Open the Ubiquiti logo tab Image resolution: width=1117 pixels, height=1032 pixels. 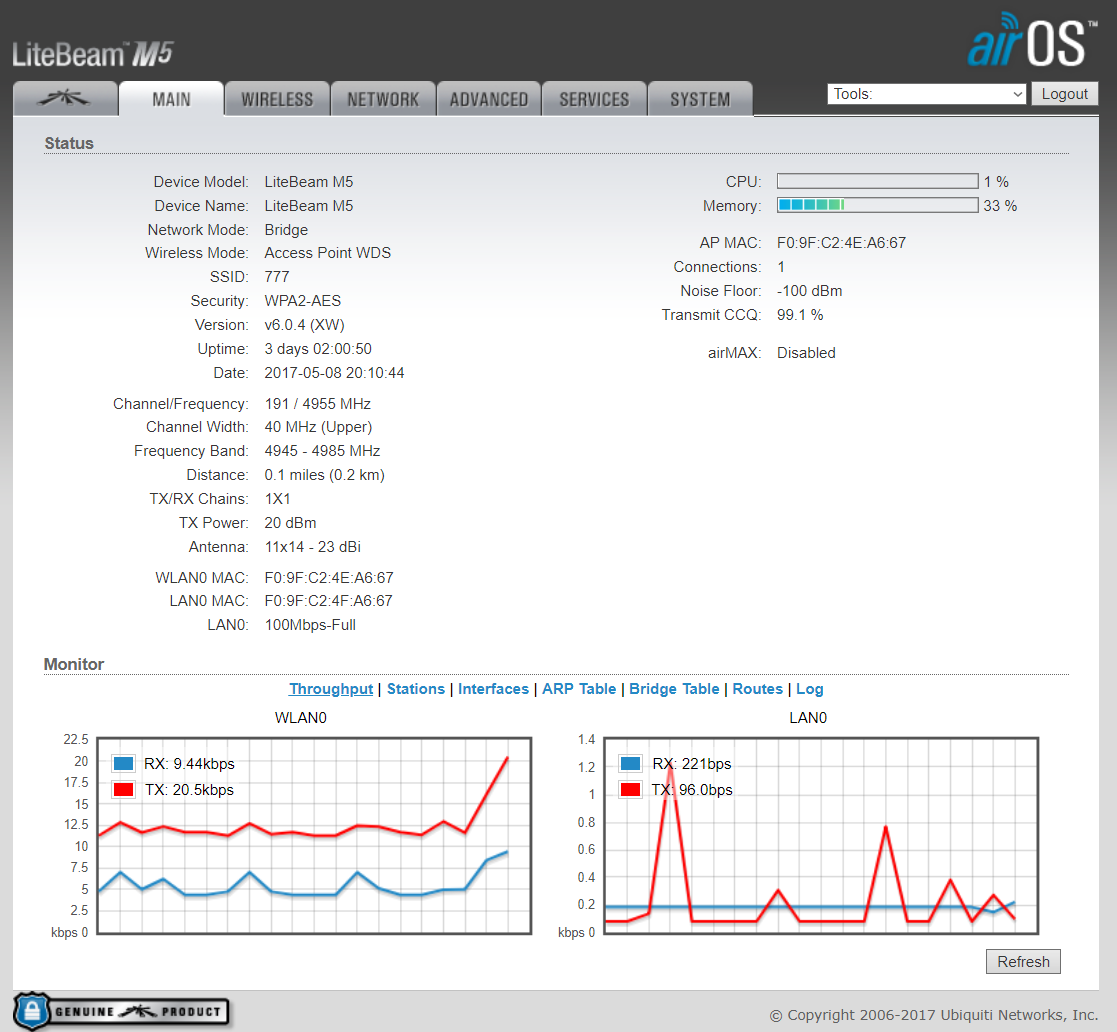click(x=66, y=99)
